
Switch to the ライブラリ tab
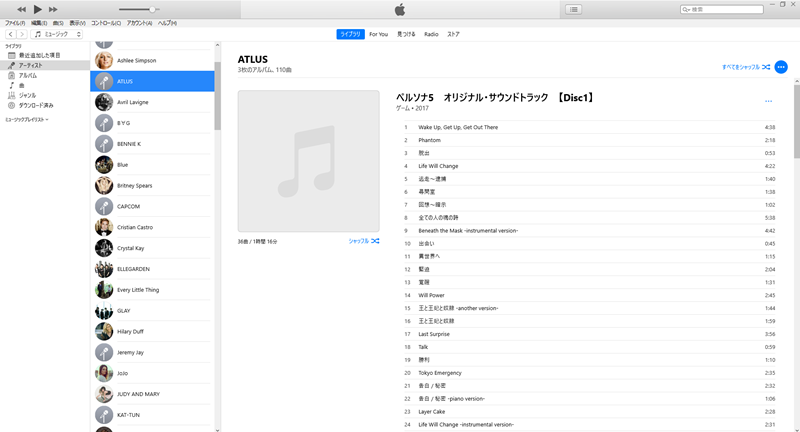[351, 34]
